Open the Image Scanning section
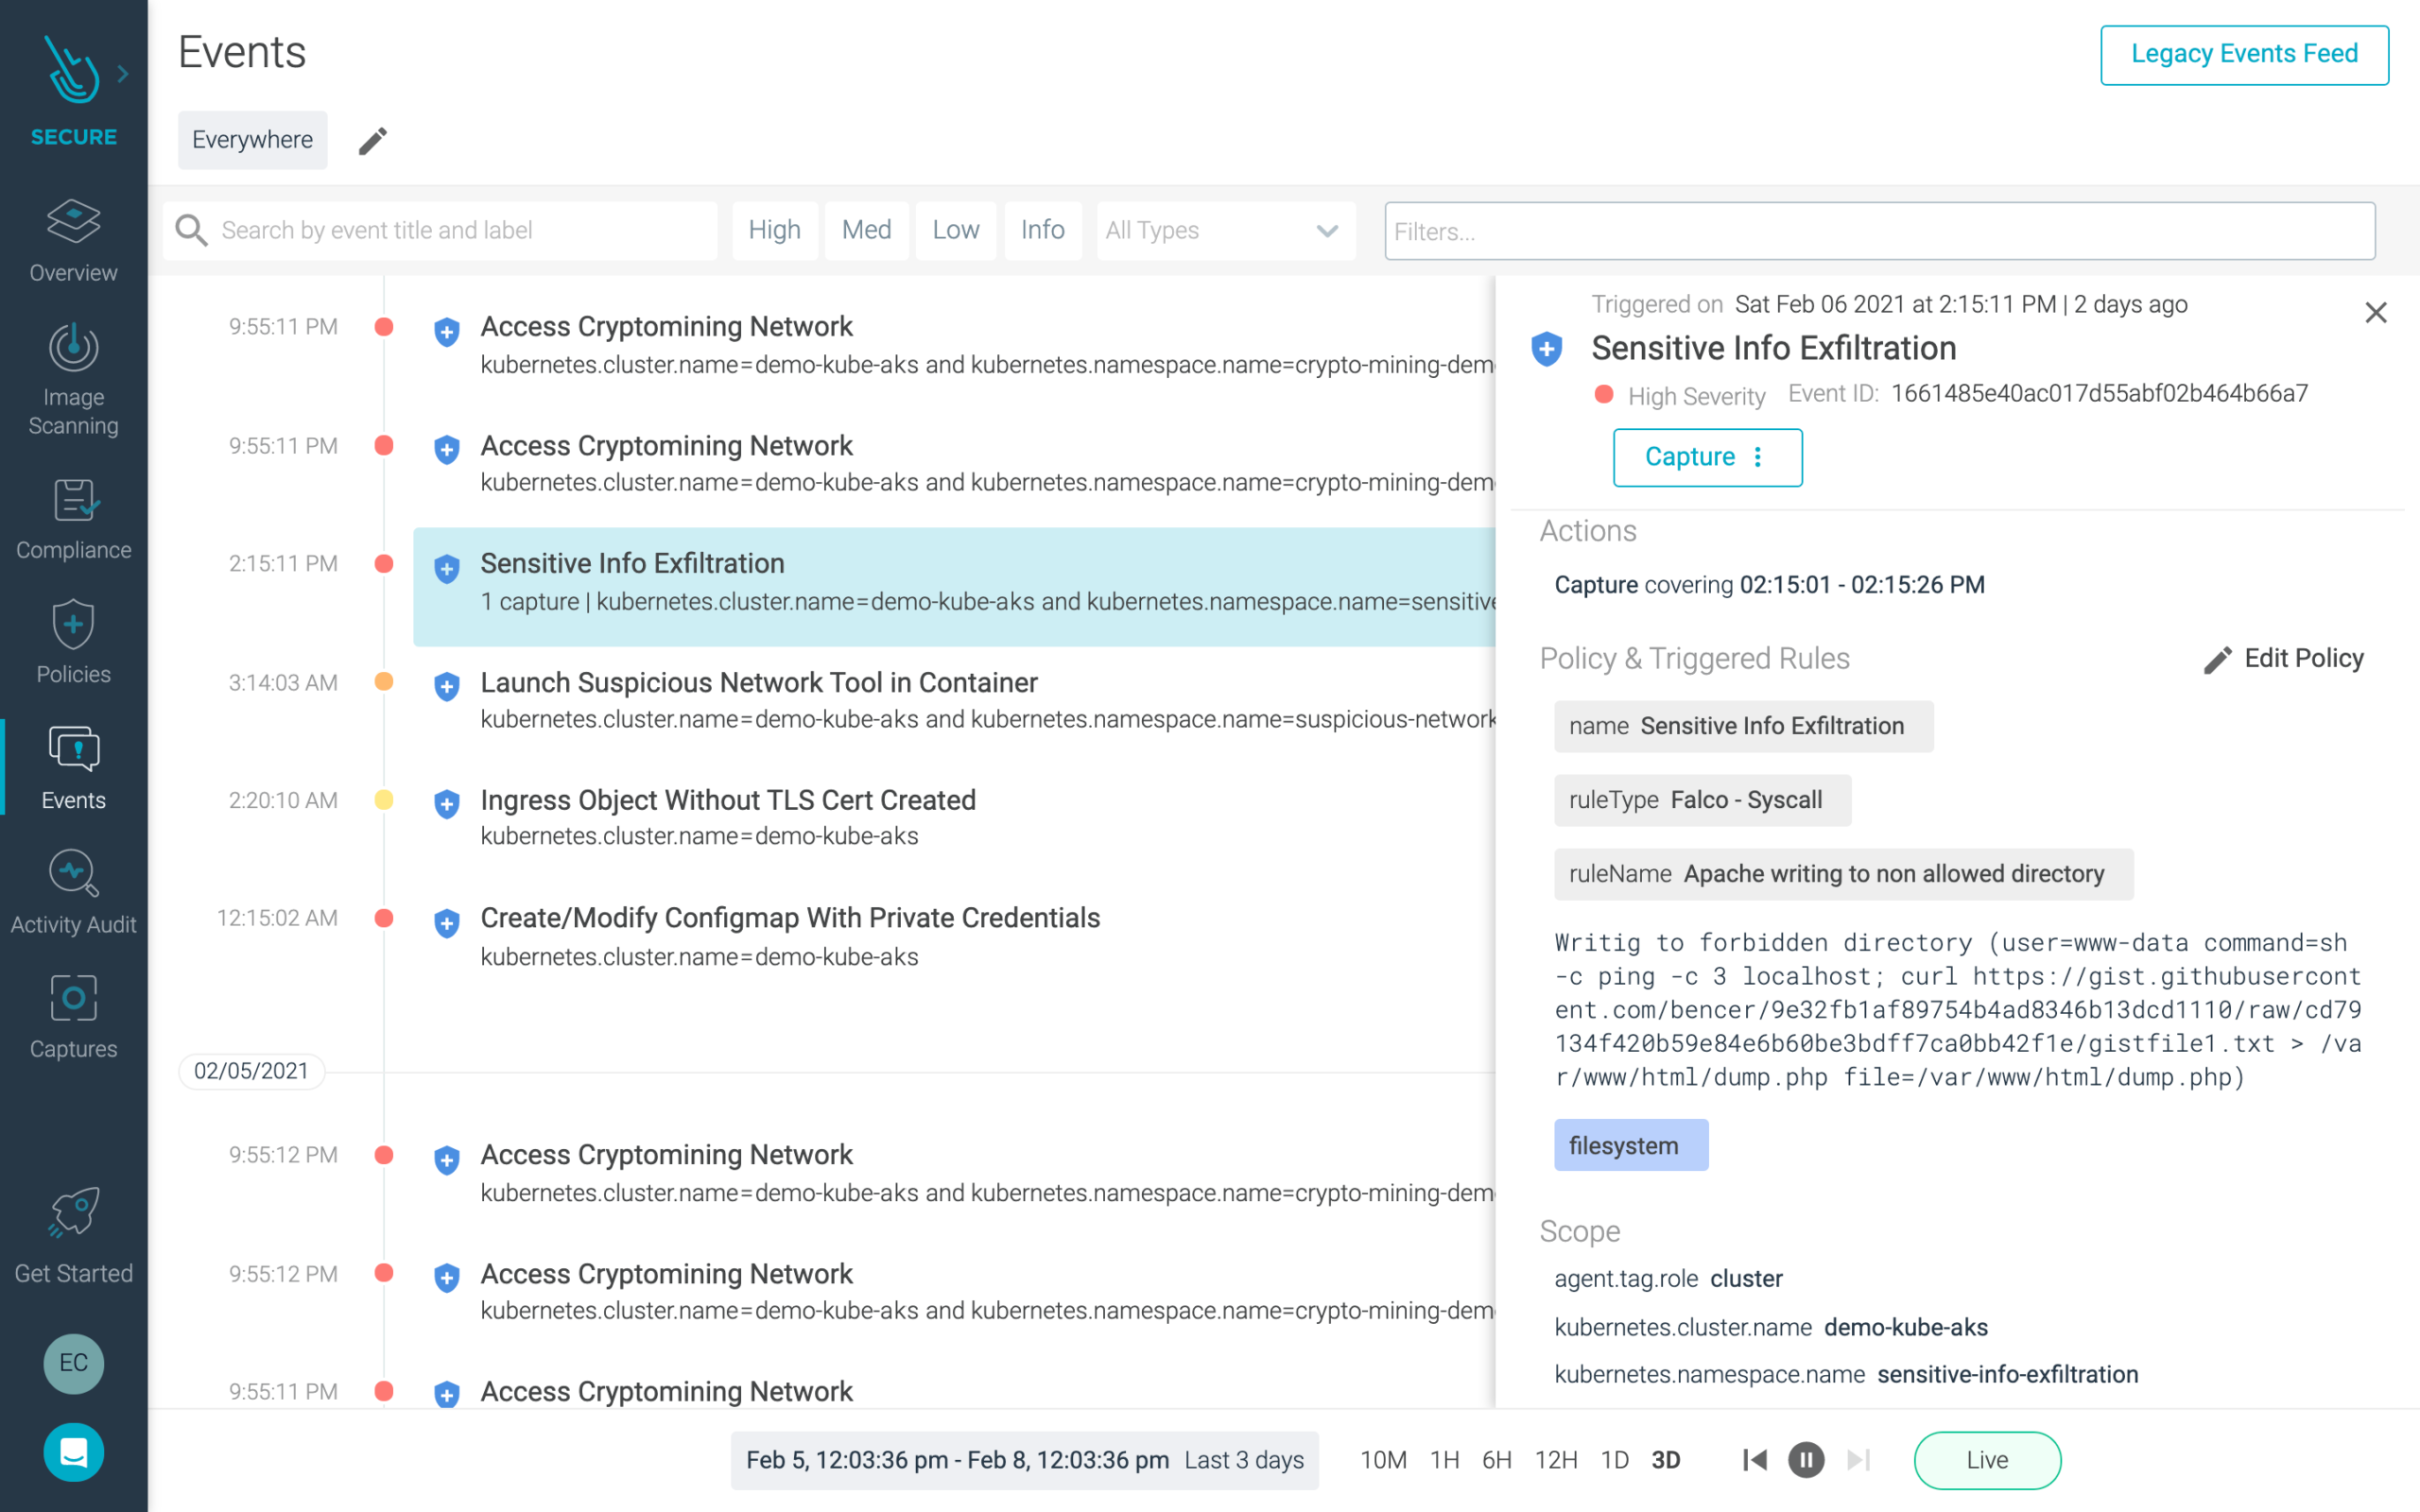This screenshot has width=2420, height=1512. [72, 380]
